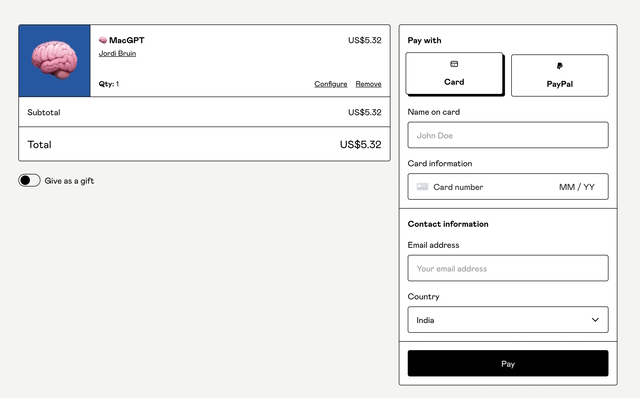Click the PayPal logo icon

pyautogui.click(x=560, y=66)
